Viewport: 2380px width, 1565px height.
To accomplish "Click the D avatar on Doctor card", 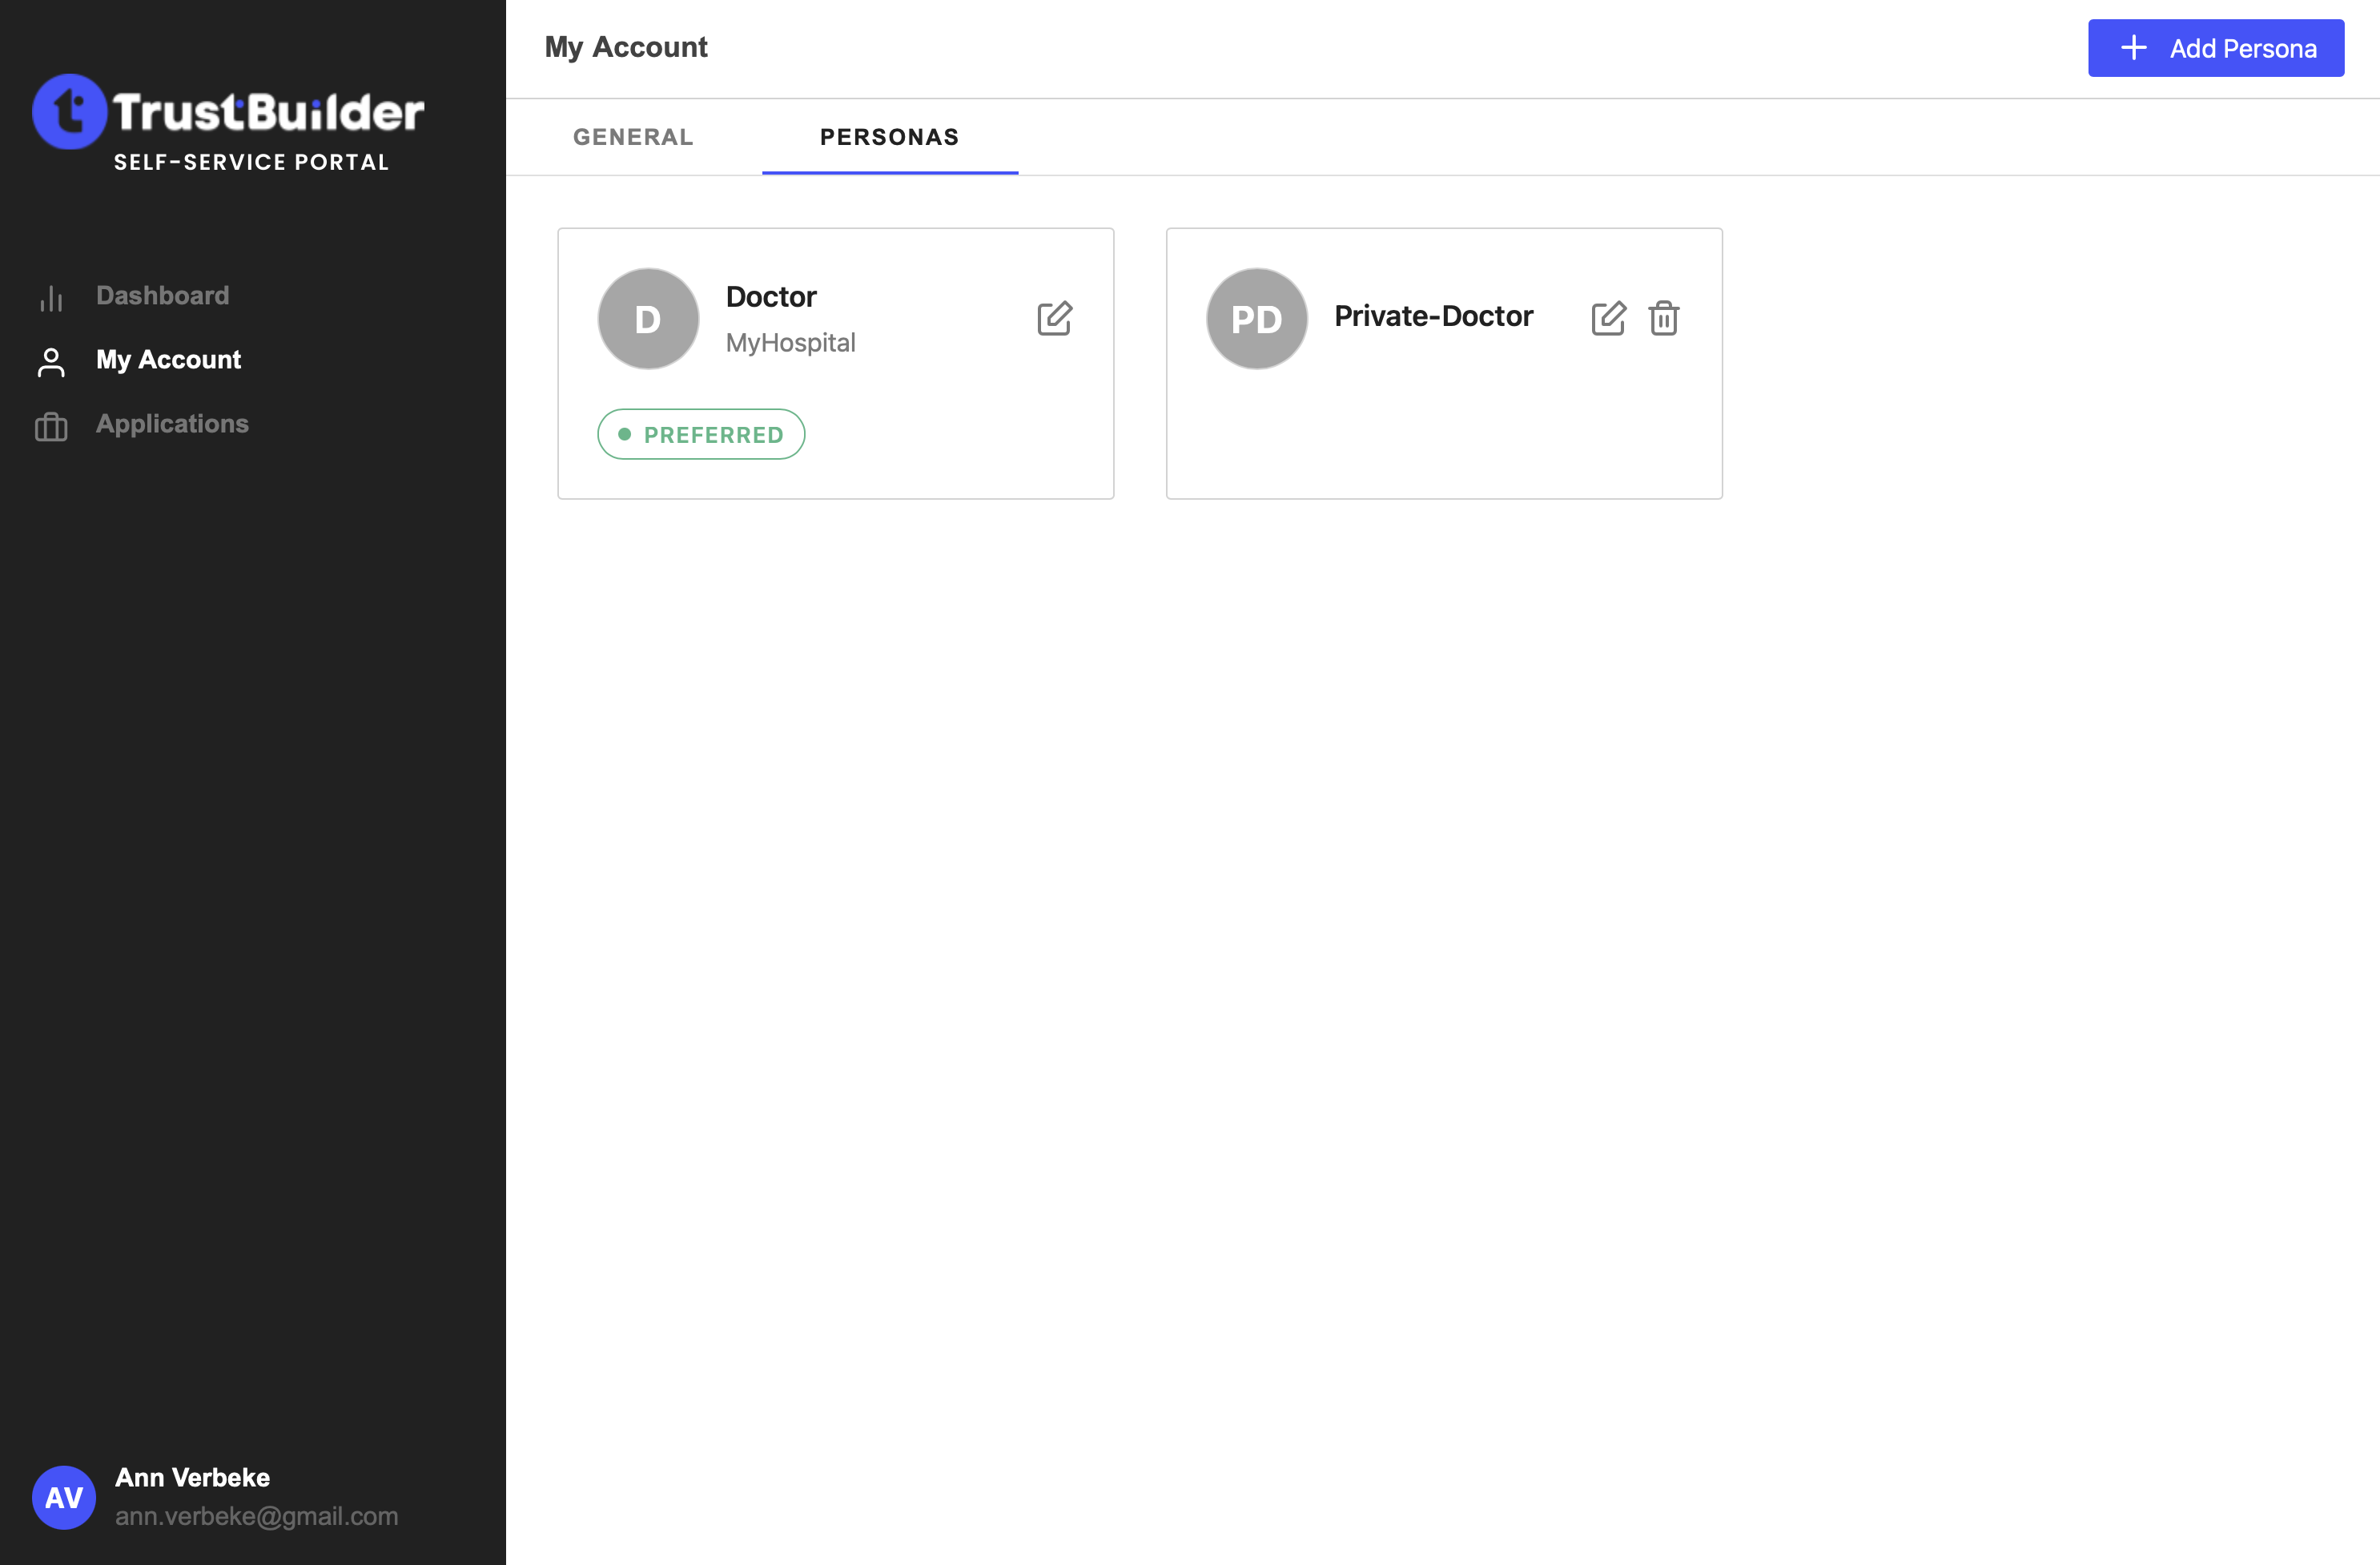I will tap(648, 319).
